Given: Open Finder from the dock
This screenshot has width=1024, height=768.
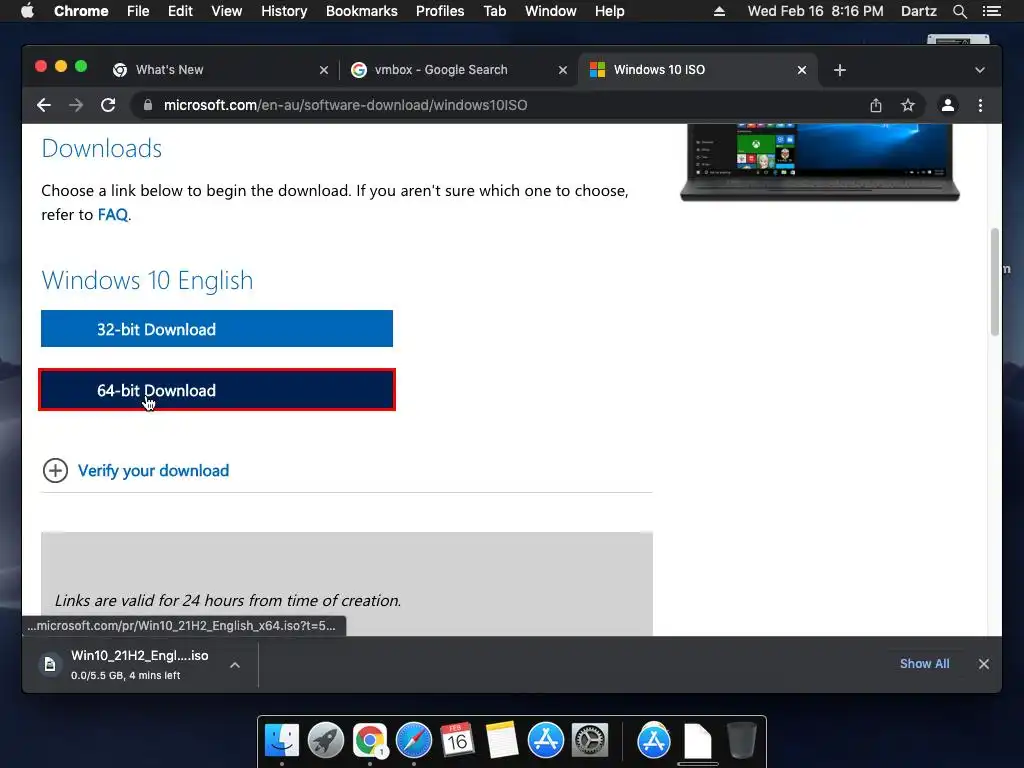Looking at the screenshot, I should point(281,741).
